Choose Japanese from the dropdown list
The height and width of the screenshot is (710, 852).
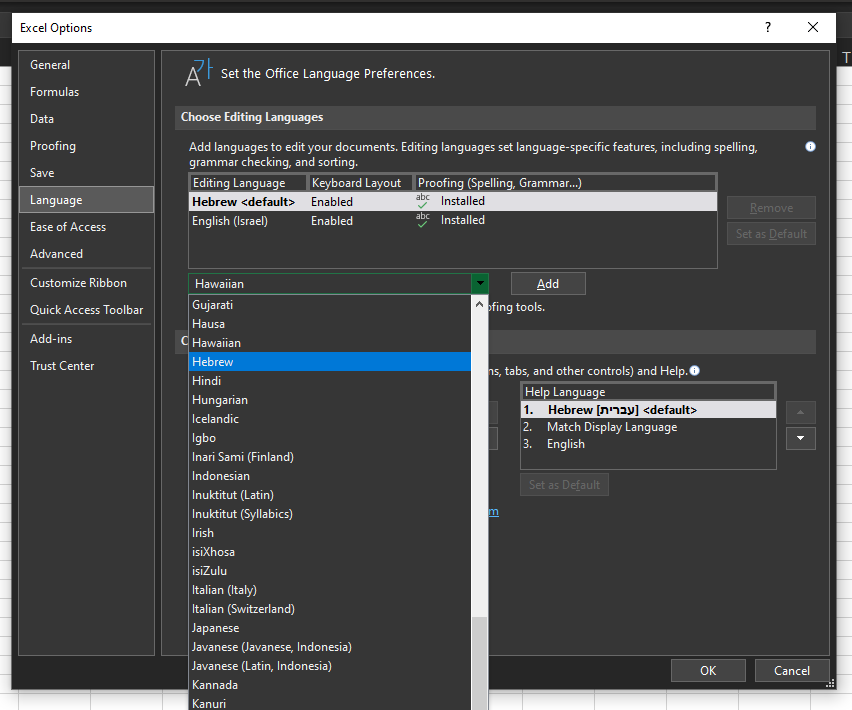(330, 628)
